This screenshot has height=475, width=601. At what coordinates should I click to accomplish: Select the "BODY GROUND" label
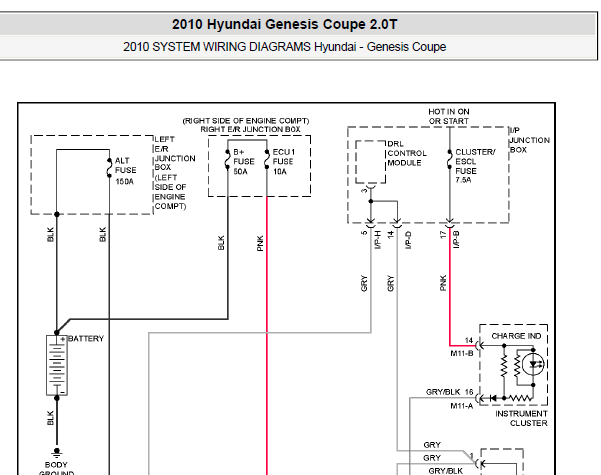tap(56, 468)
